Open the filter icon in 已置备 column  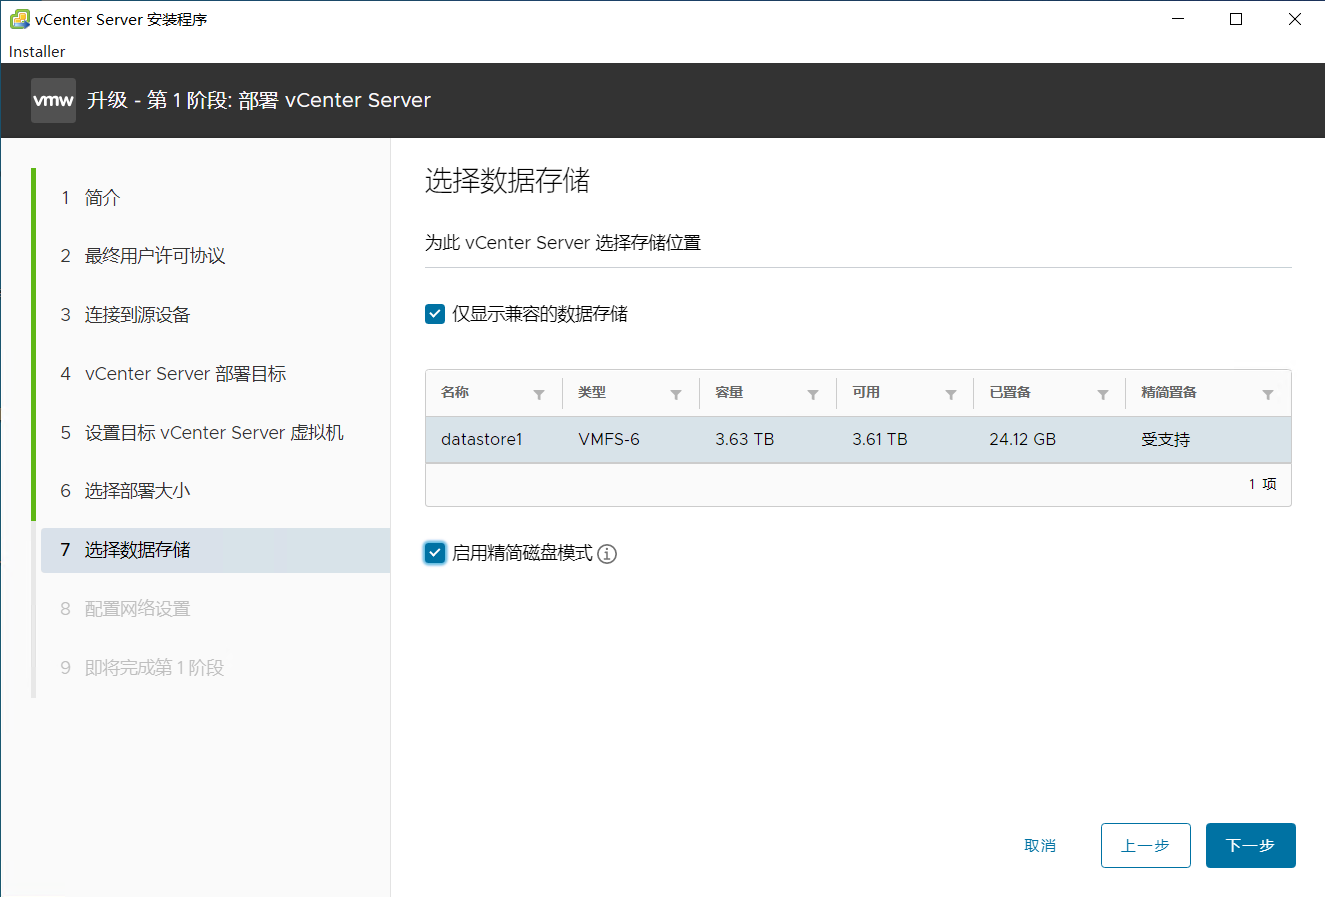click(1103, 395)
